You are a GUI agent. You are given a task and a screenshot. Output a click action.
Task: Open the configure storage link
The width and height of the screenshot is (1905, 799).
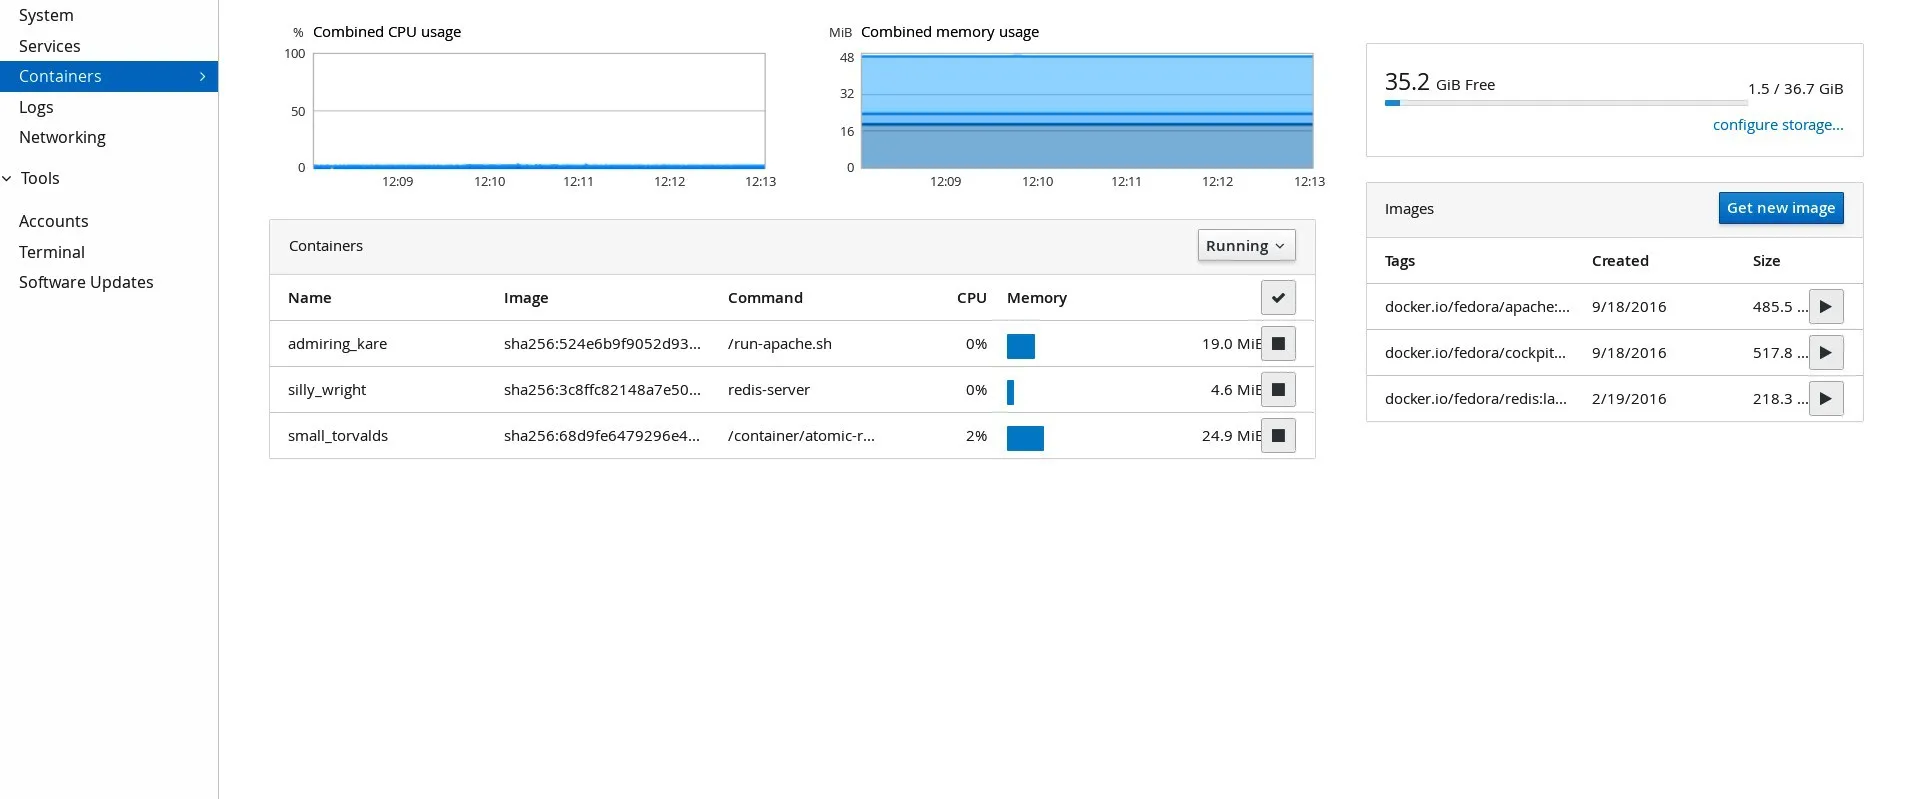pos(1777,125)
